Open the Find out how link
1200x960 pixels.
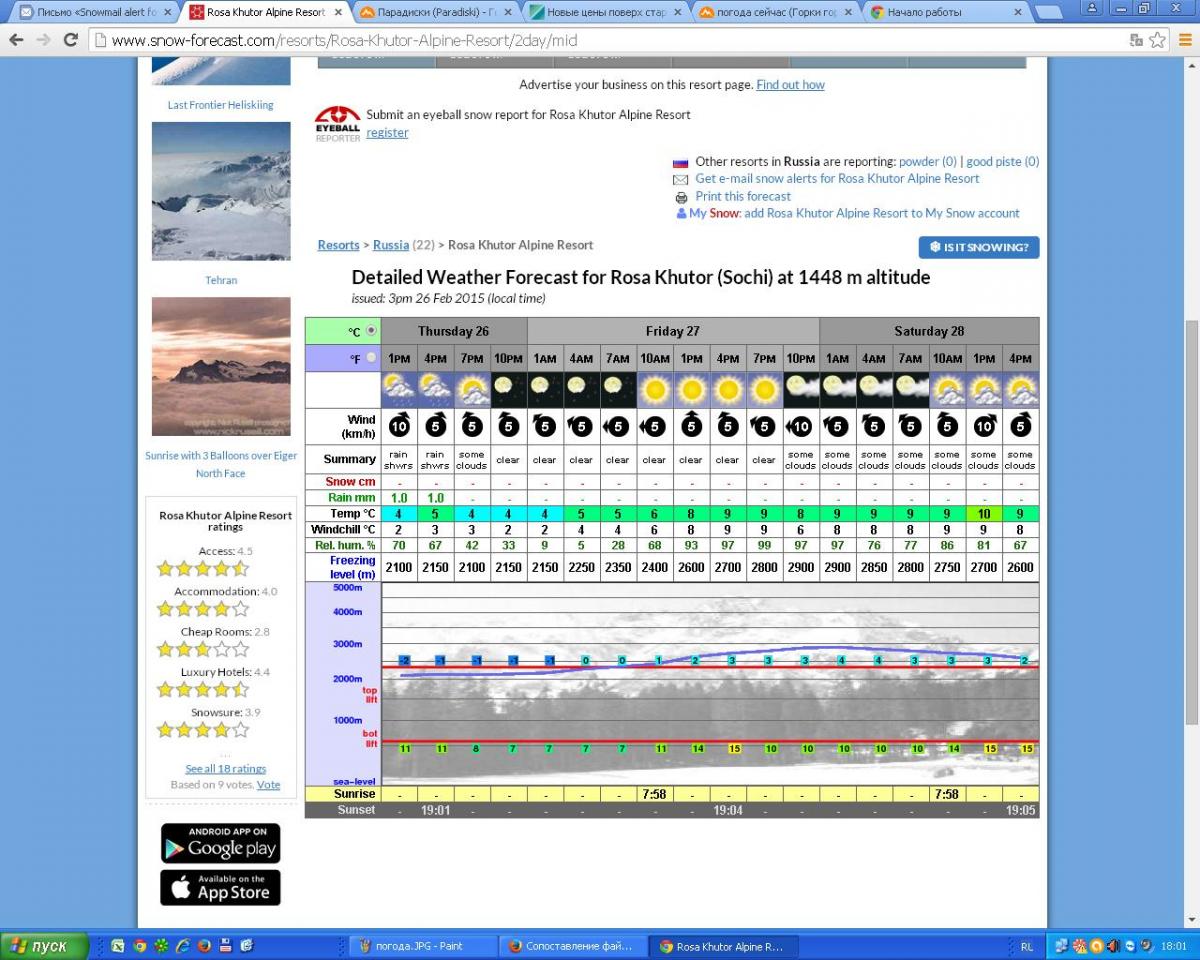(790, 85)
